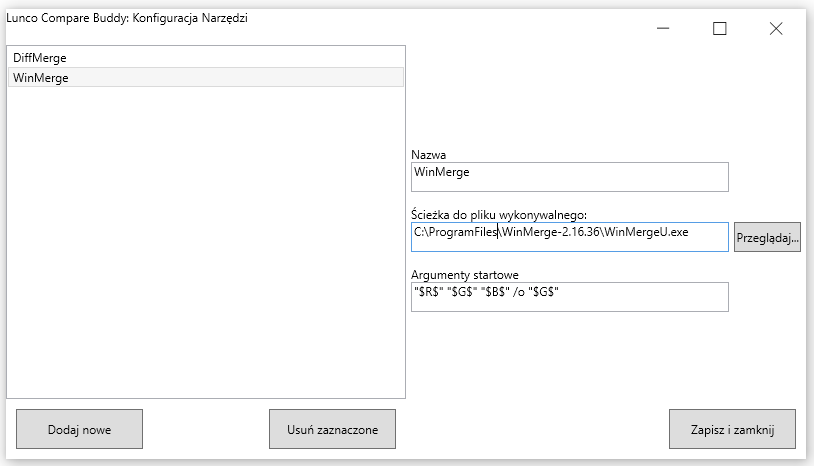Focus the Nazwa text field

click(x=569, y=177)
